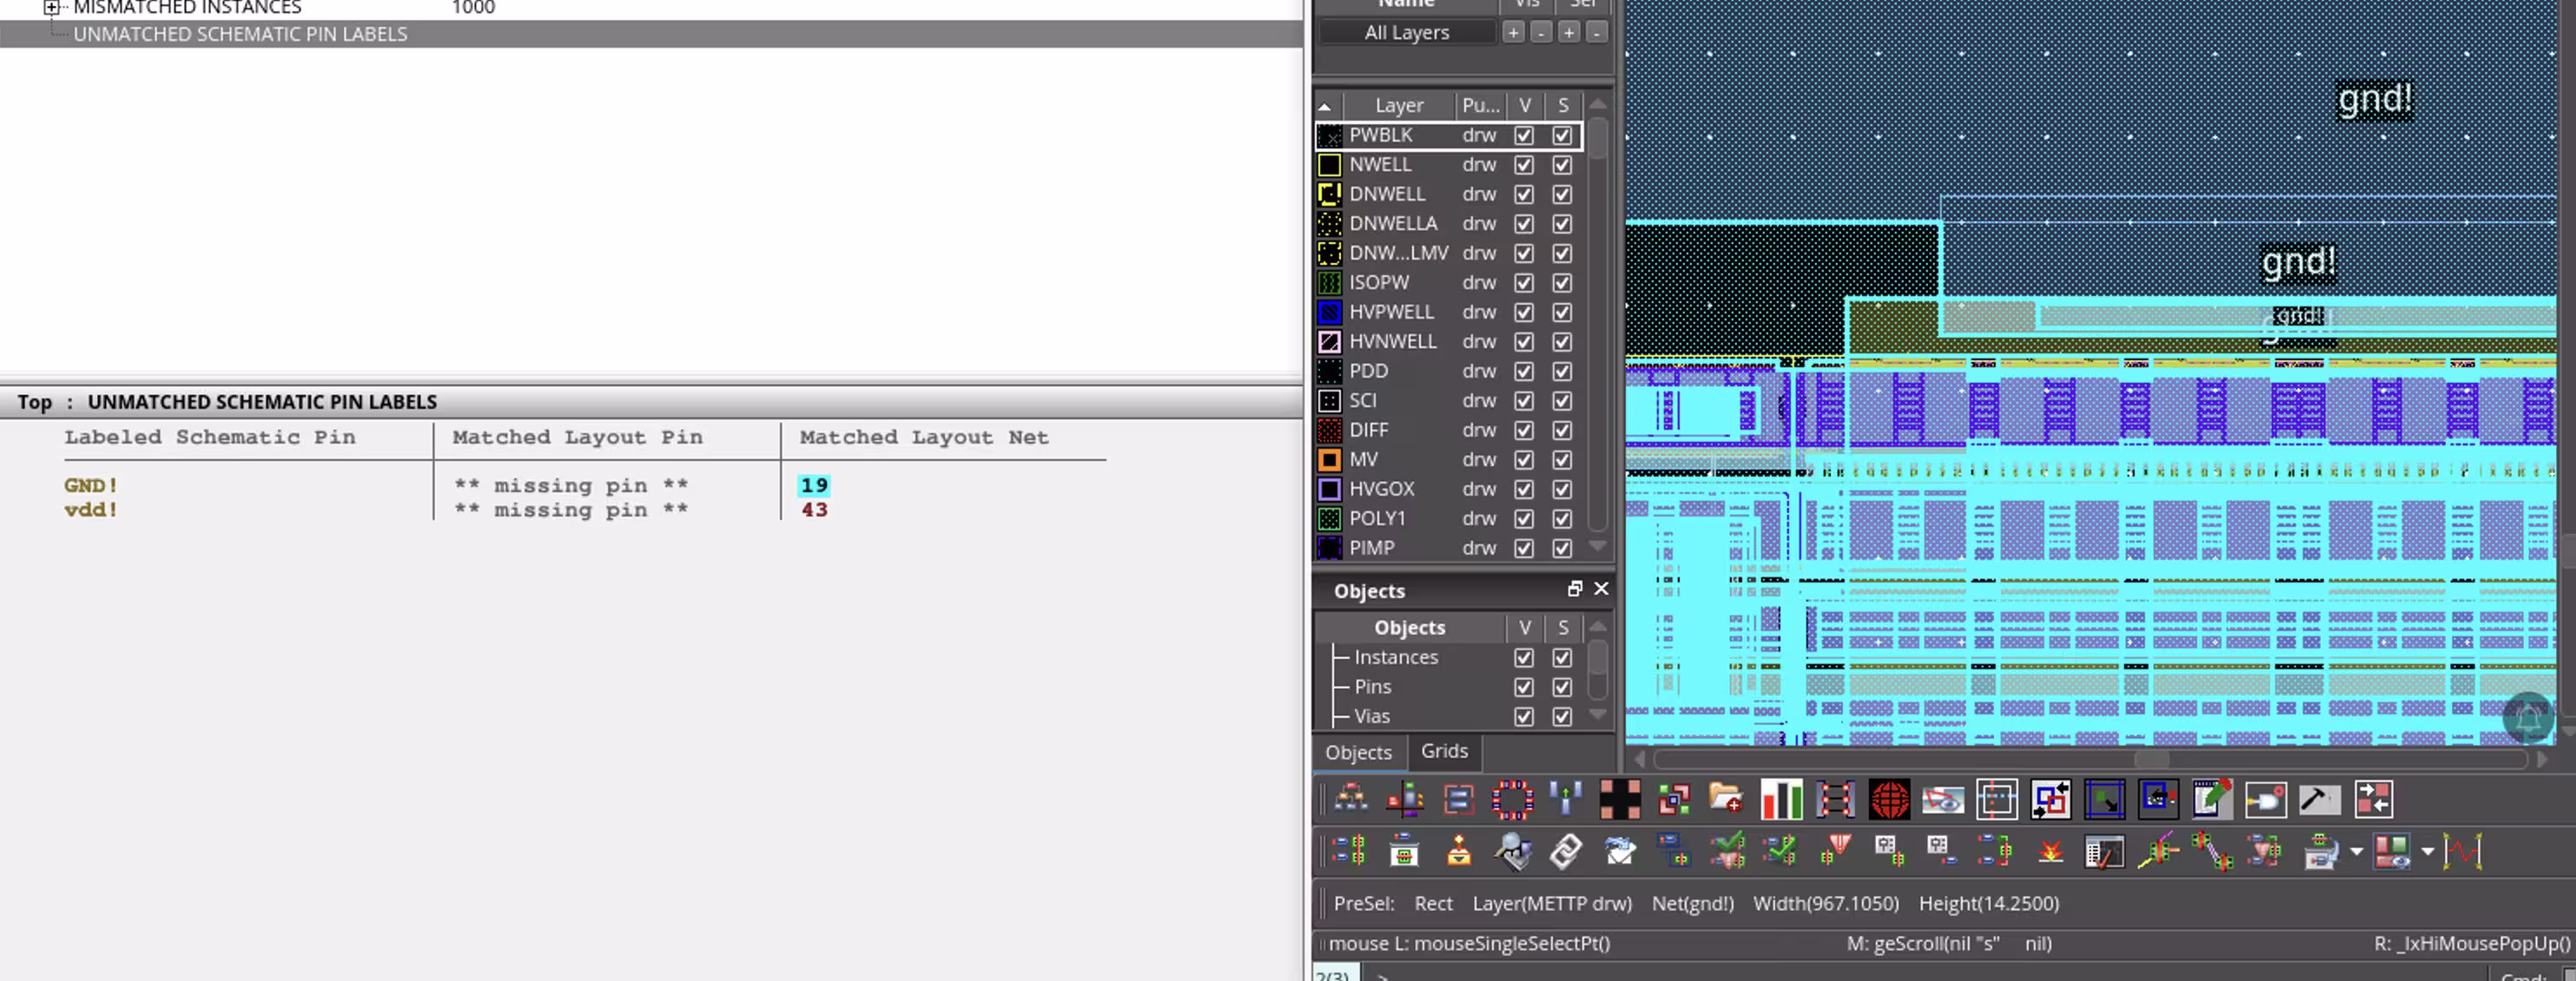The width and height of the screenshot is (2576, 981).
Task: Toggle selectability of POLY1 layer
Action: (x=1562, y=519)
